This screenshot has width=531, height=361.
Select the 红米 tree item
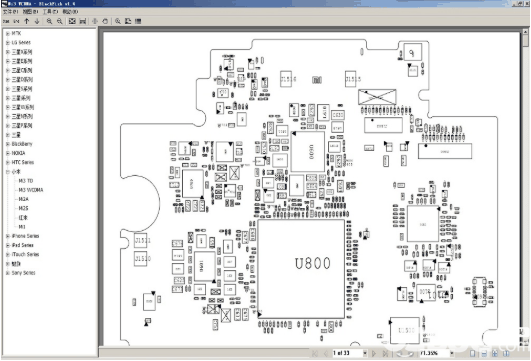tap(23, 217)
